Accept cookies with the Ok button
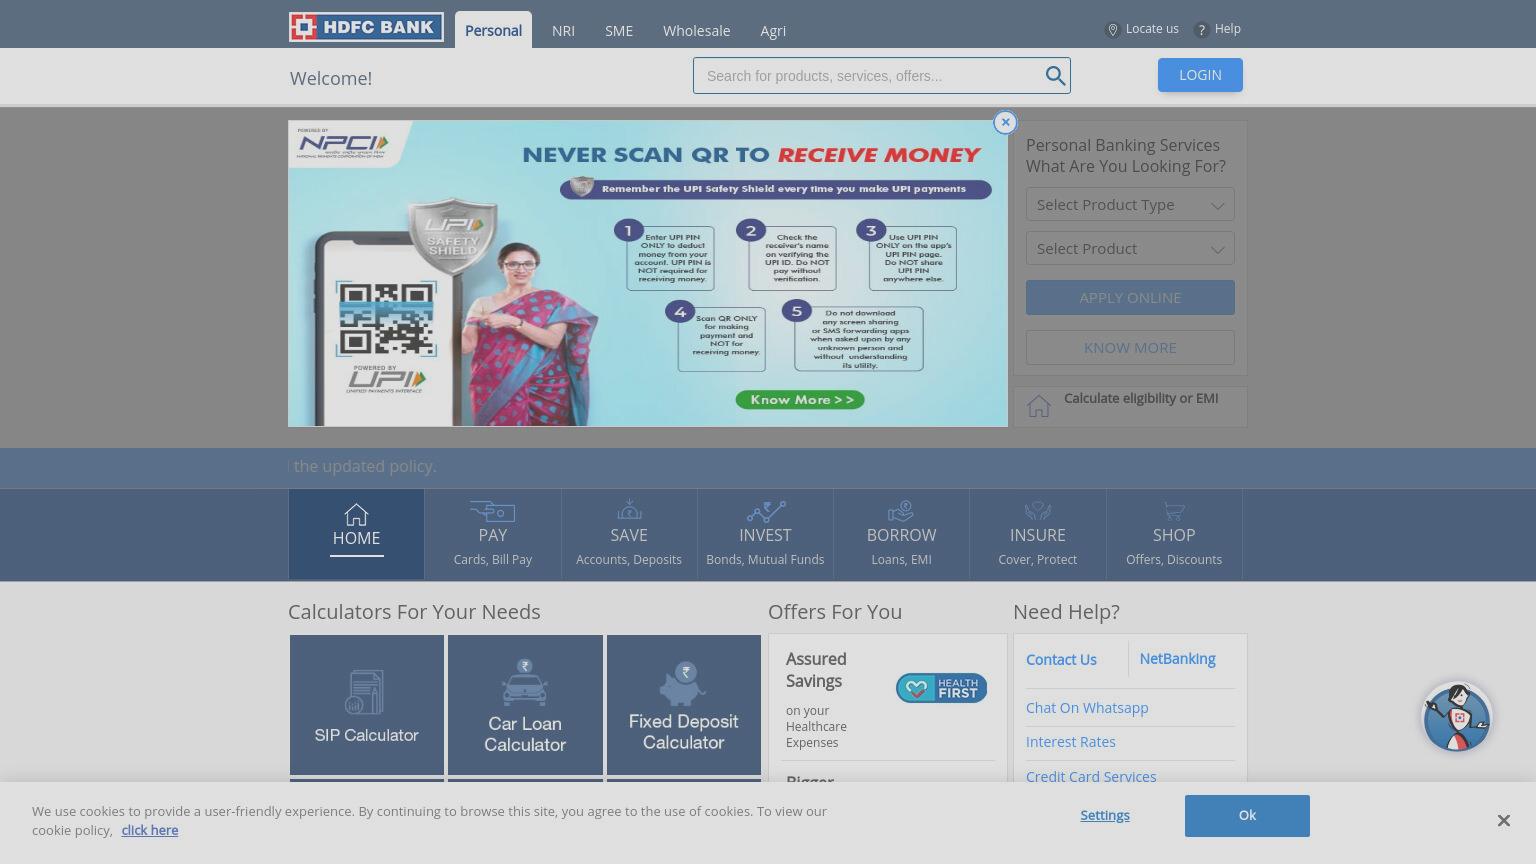The image size is (1536, 864). [x=1247, y=816]
